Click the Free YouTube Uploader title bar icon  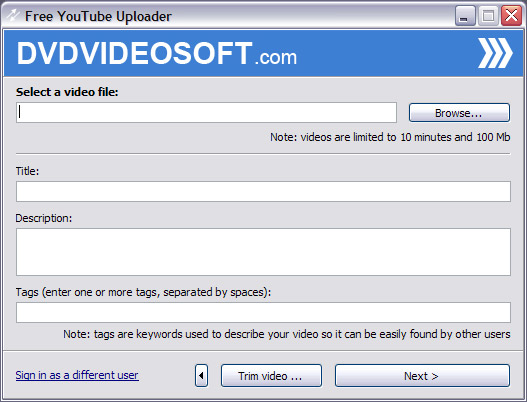tap(13, 16)
